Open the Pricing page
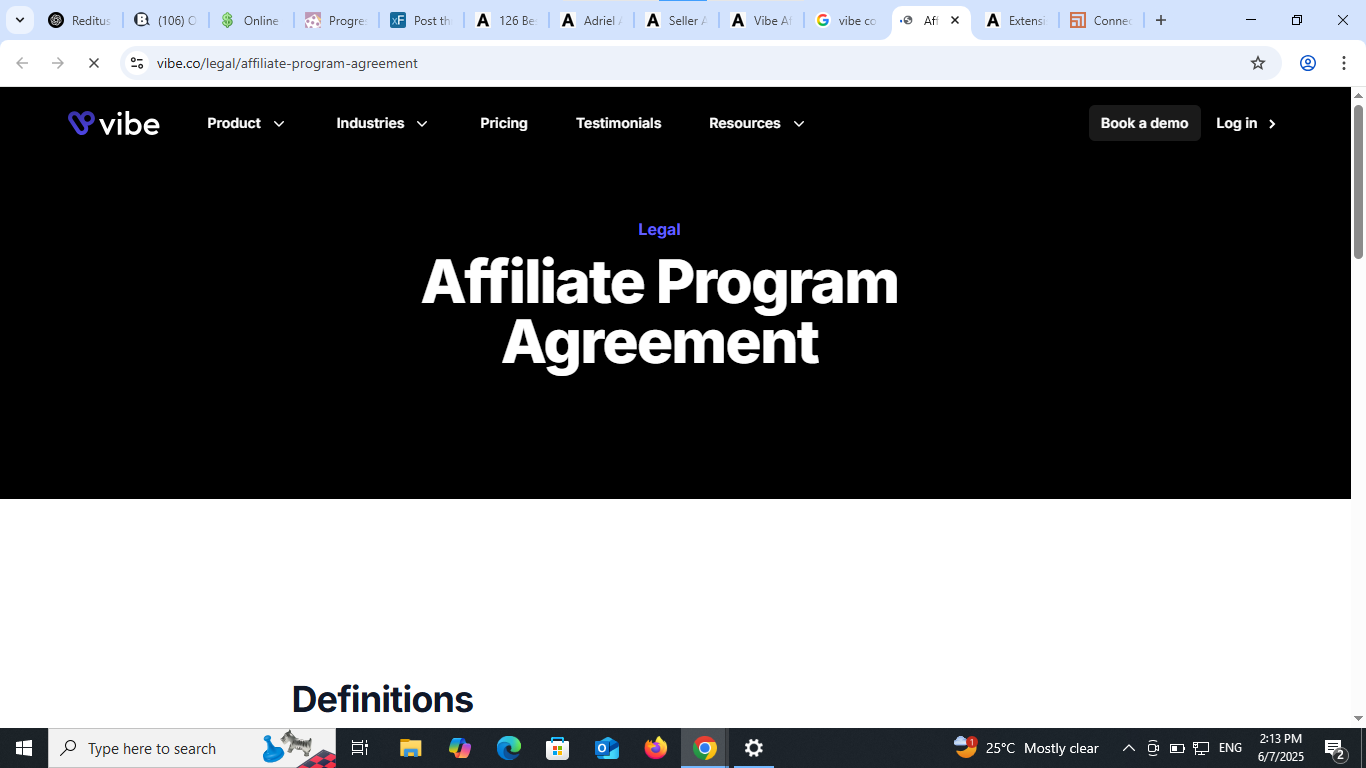 (x=504, y=123)
